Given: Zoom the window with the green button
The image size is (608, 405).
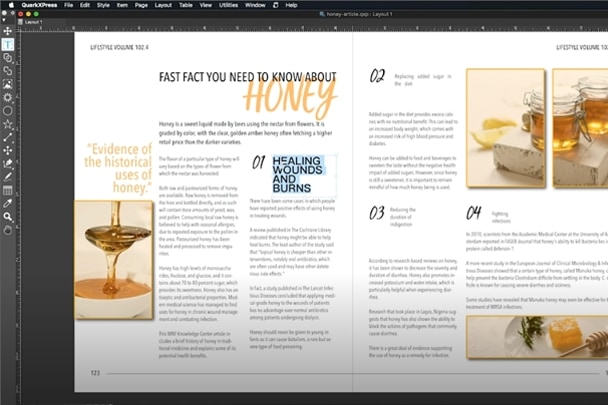Looking at the screenshot, I should 36,14.
